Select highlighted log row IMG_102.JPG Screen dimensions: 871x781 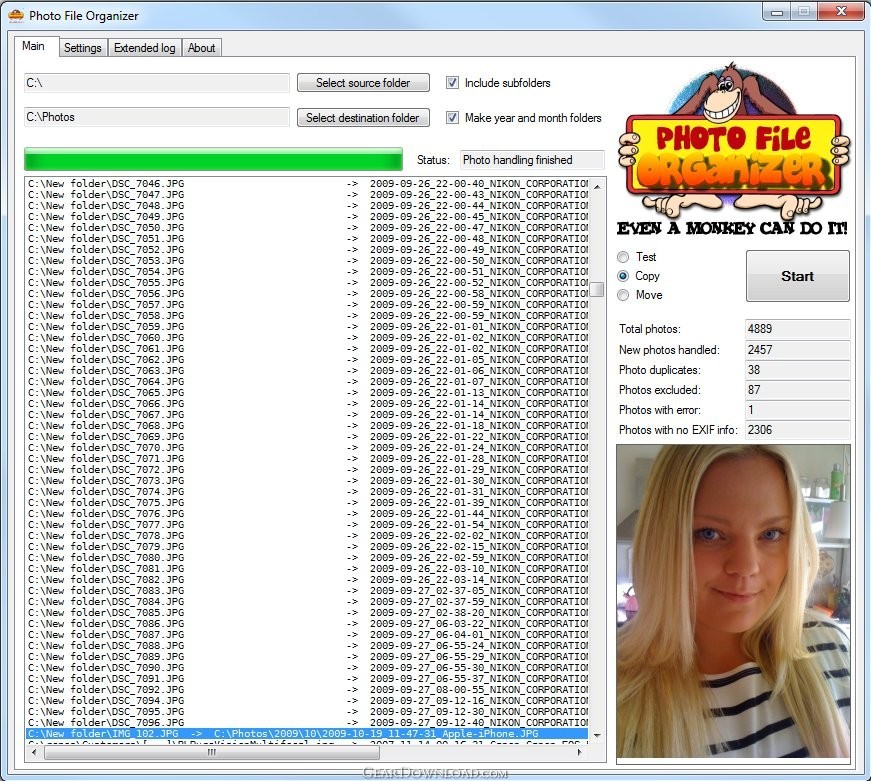tap(307, 733)
